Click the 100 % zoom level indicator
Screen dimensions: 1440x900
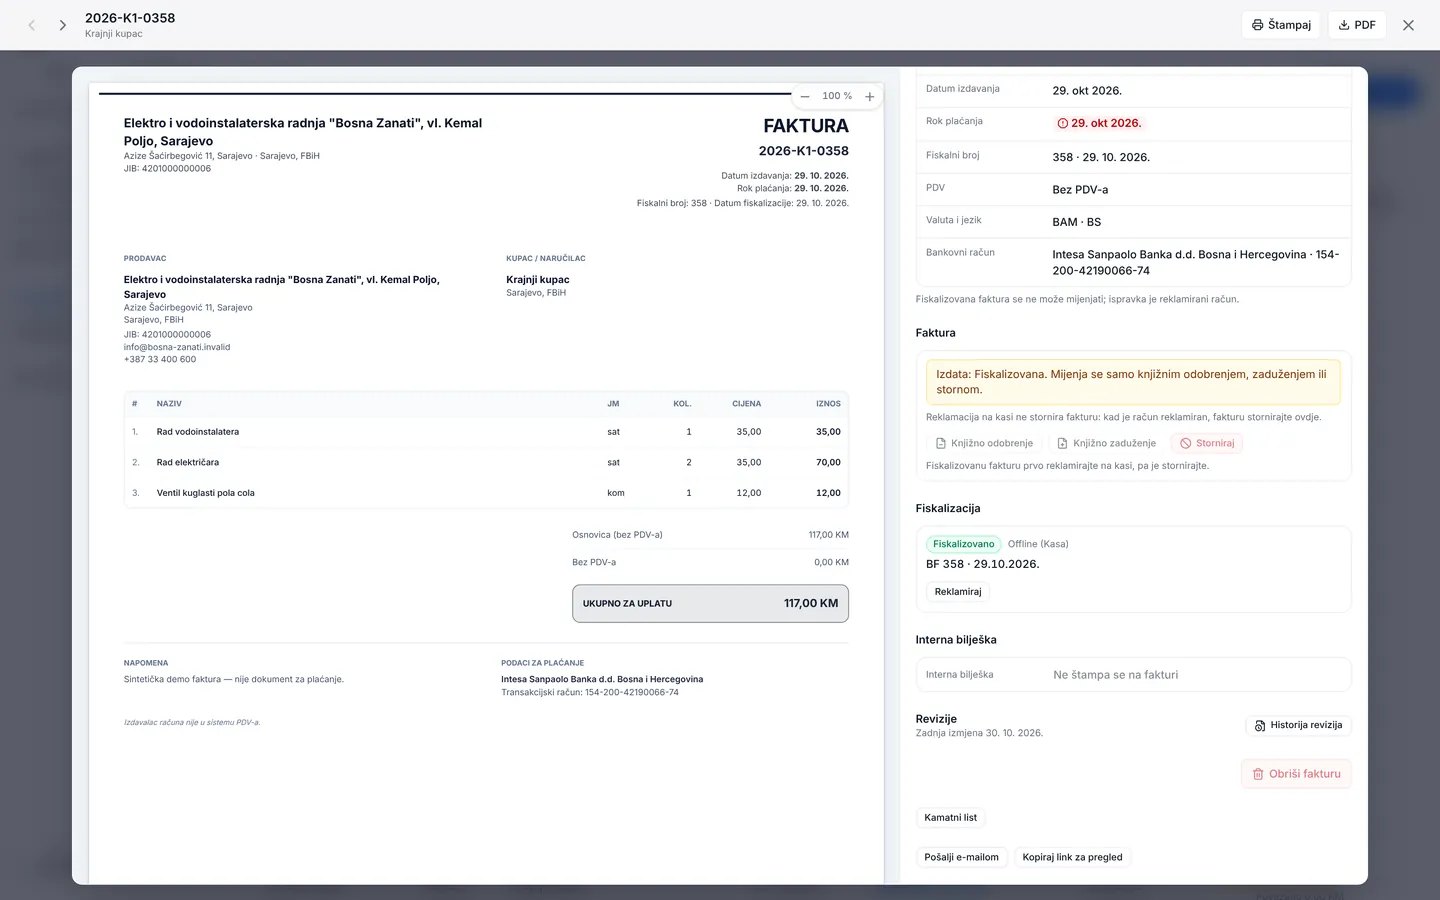tap(837, 96)
